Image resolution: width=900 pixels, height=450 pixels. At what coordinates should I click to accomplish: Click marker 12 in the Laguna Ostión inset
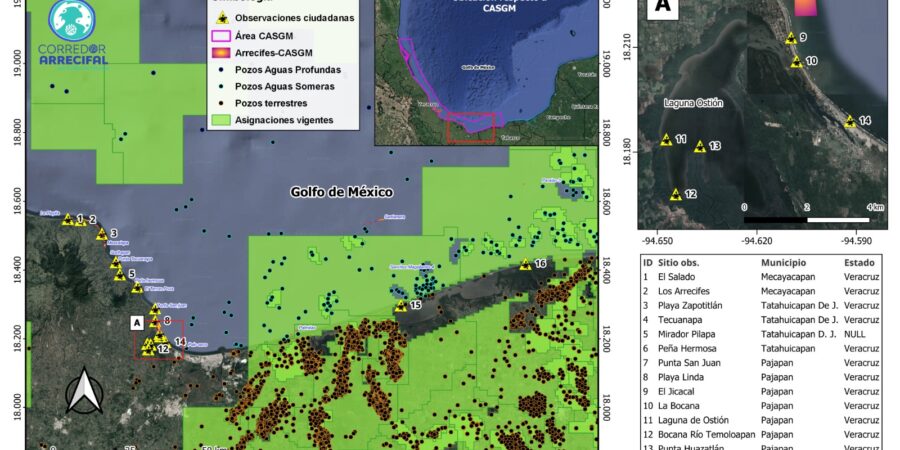pyautogui.click(x=676, y=194)
